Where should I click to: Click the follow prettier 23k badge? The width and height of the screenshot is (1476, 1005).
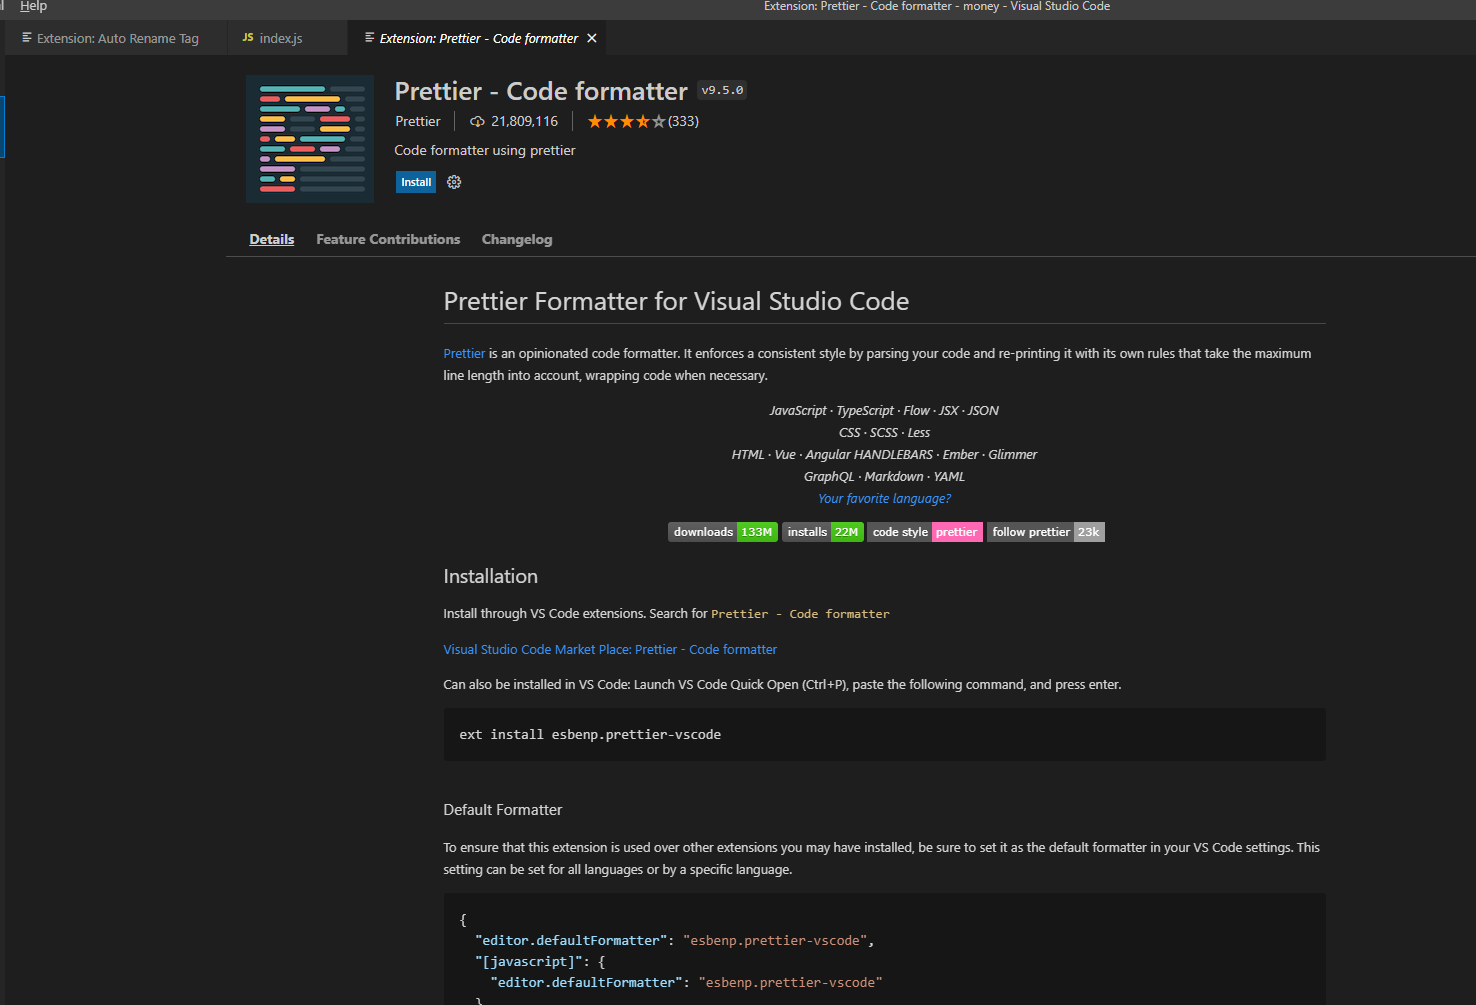[x=1046, y=532]
